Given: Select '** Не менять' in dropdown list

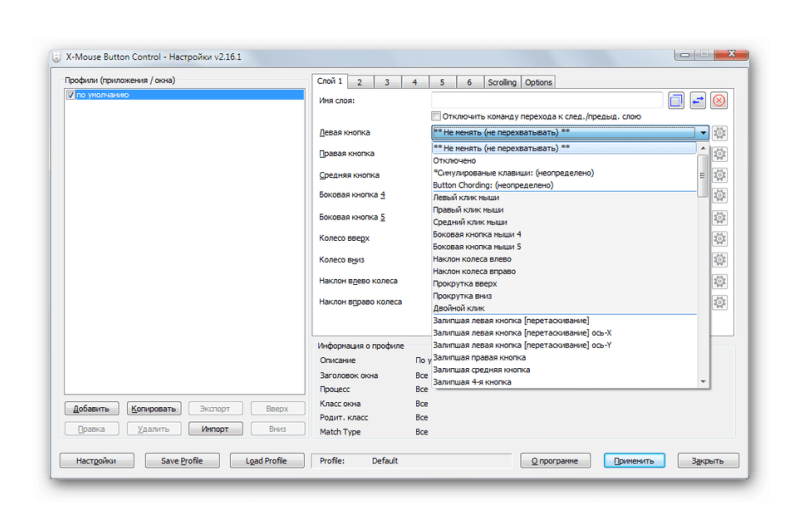Looking at the screenshot, I should coord(564,148).
